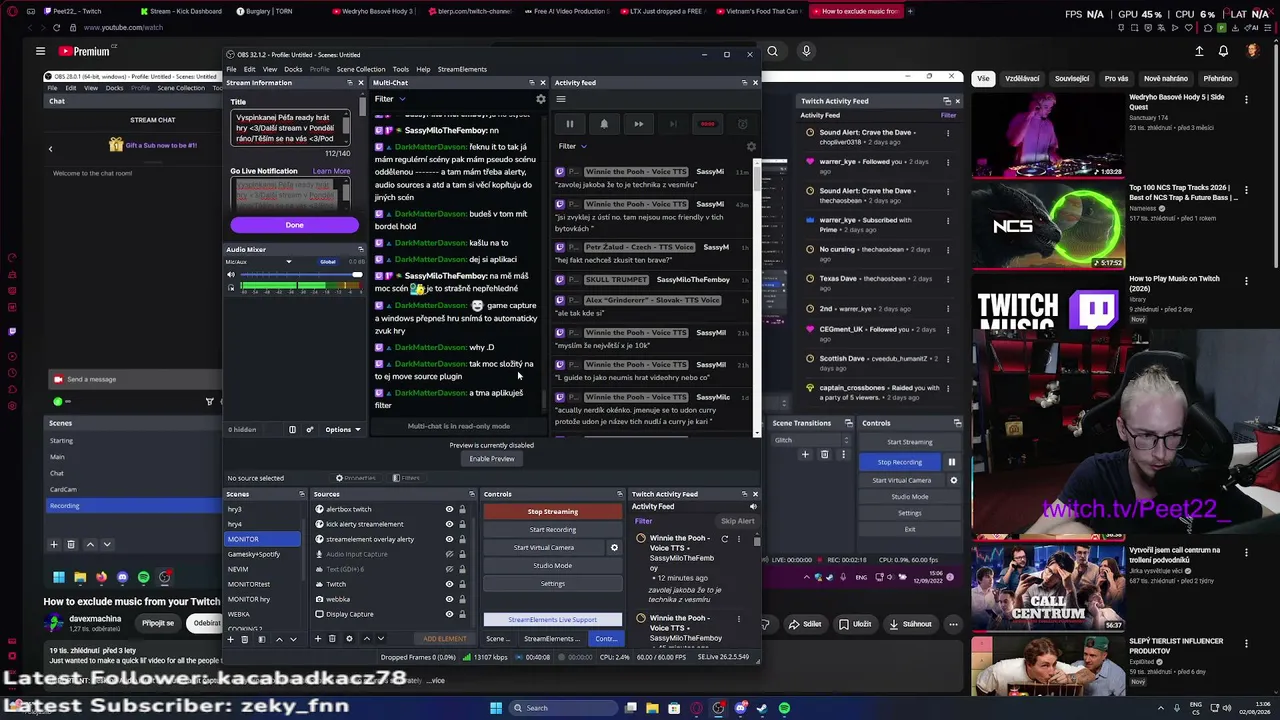Switch to the StreamElements dock tab
This screenshot has width=1280, height=720.
click(551, 639)
